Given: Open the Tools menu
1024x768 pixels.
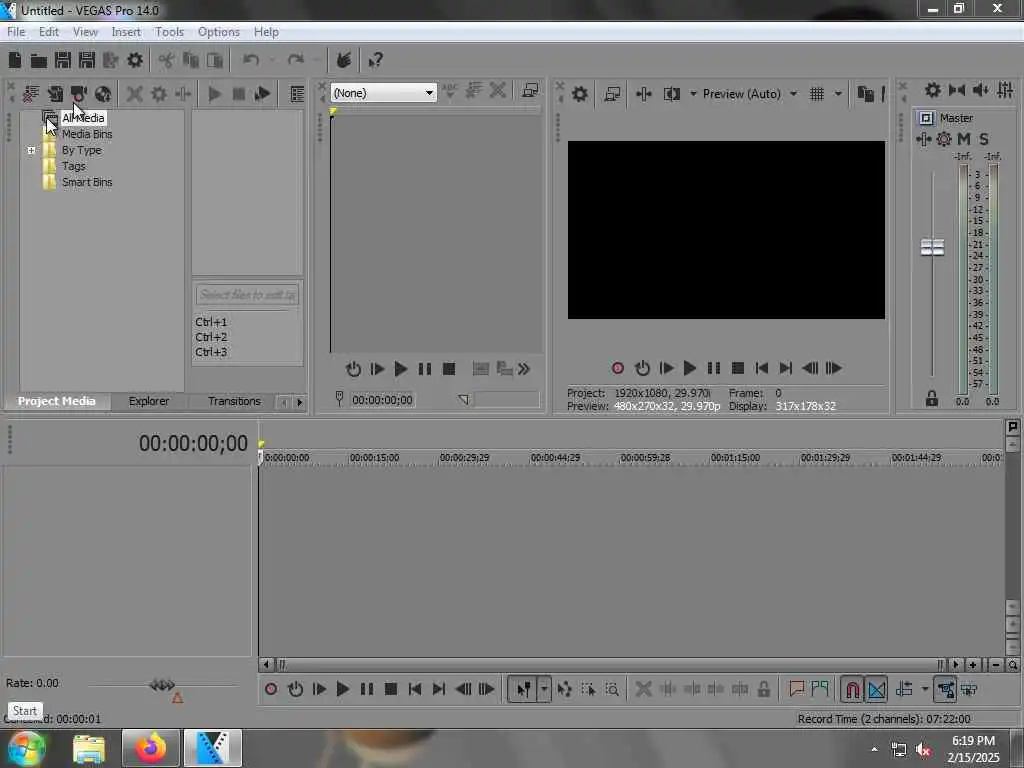Looking at the screenshot, I should [169, 32].
